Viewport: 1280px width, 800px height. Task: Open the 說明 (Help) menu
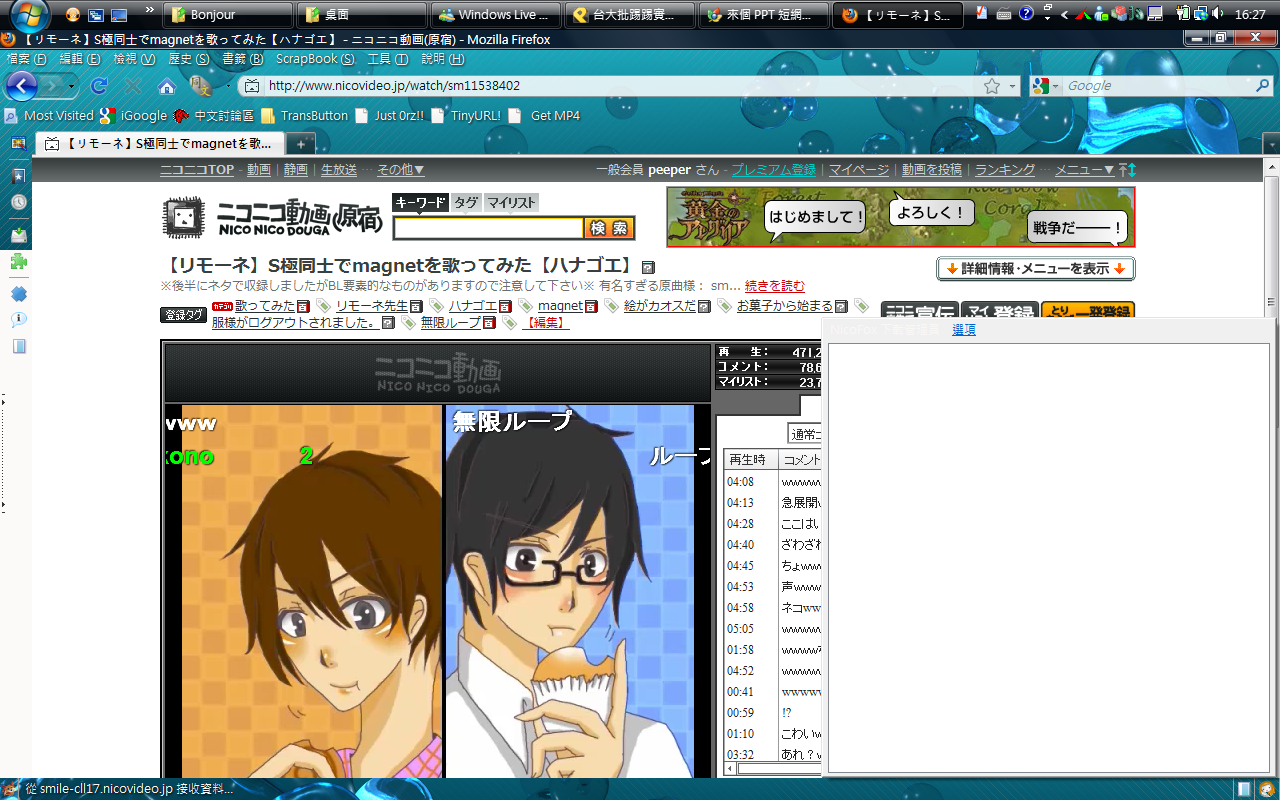pos(443,59)
